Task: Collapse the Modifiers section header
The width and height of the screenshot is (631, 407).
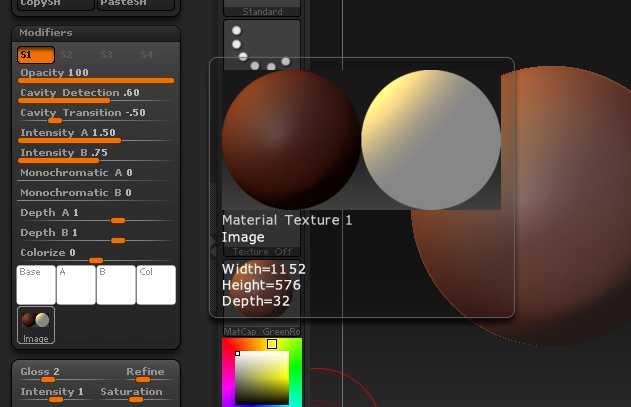Action: [x=96, y=33]
